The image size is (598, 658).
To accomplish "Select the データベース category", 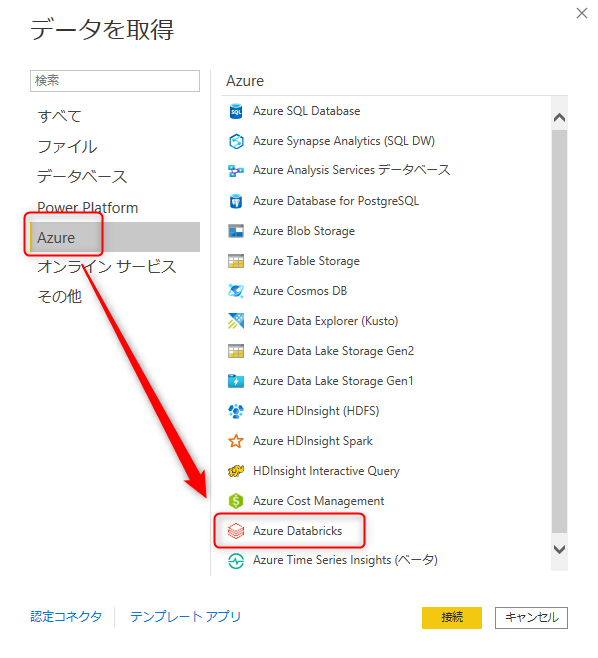I will [82, 177].
